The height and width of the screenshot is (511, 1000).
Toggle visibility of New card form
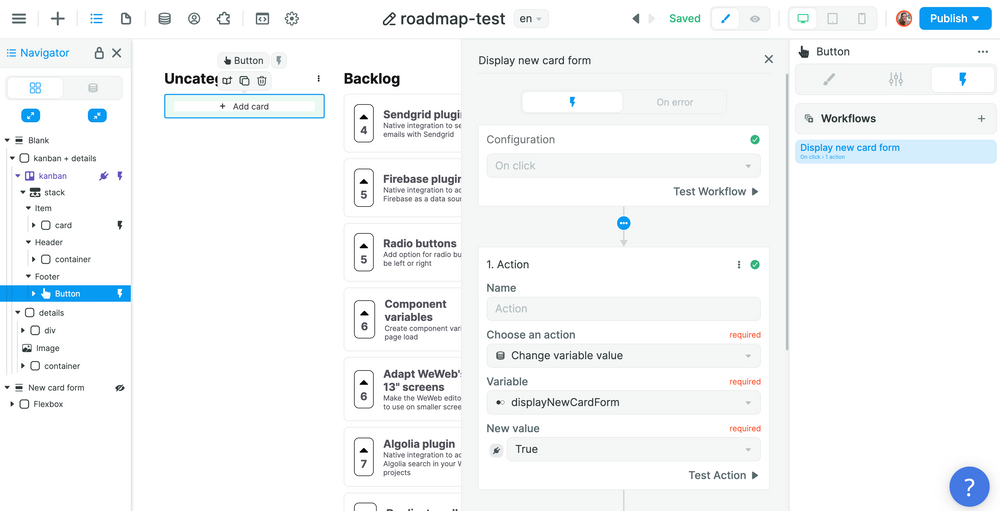(120, 388)
